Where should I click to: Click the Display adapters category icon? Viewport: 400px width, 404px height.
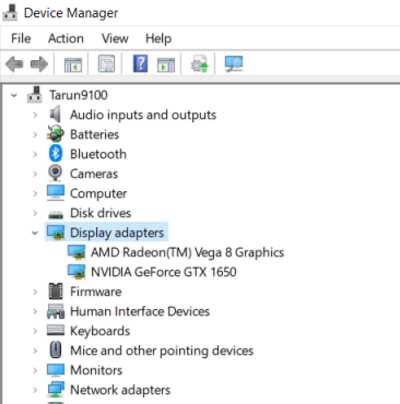(x=56, y=232)
